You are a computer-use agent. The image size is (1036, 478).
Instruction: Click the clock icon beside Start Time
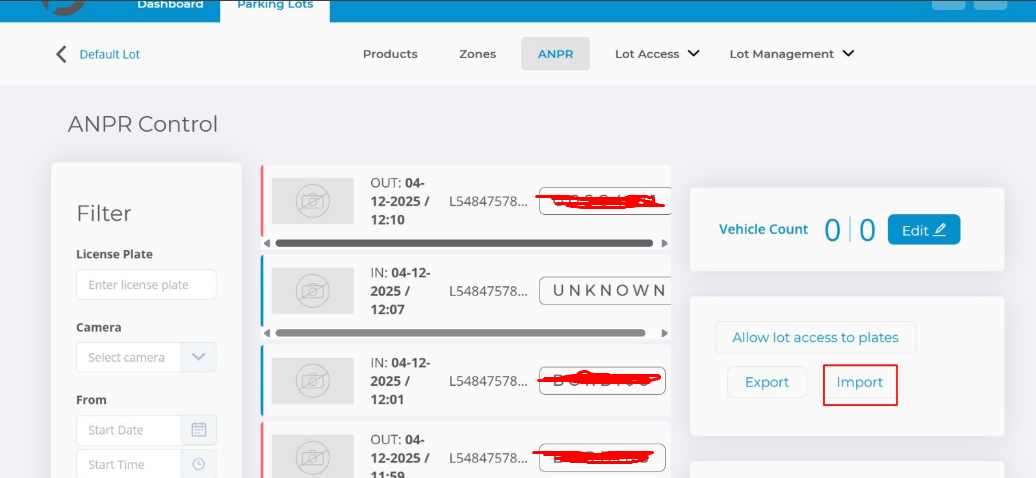coord(198,464)
